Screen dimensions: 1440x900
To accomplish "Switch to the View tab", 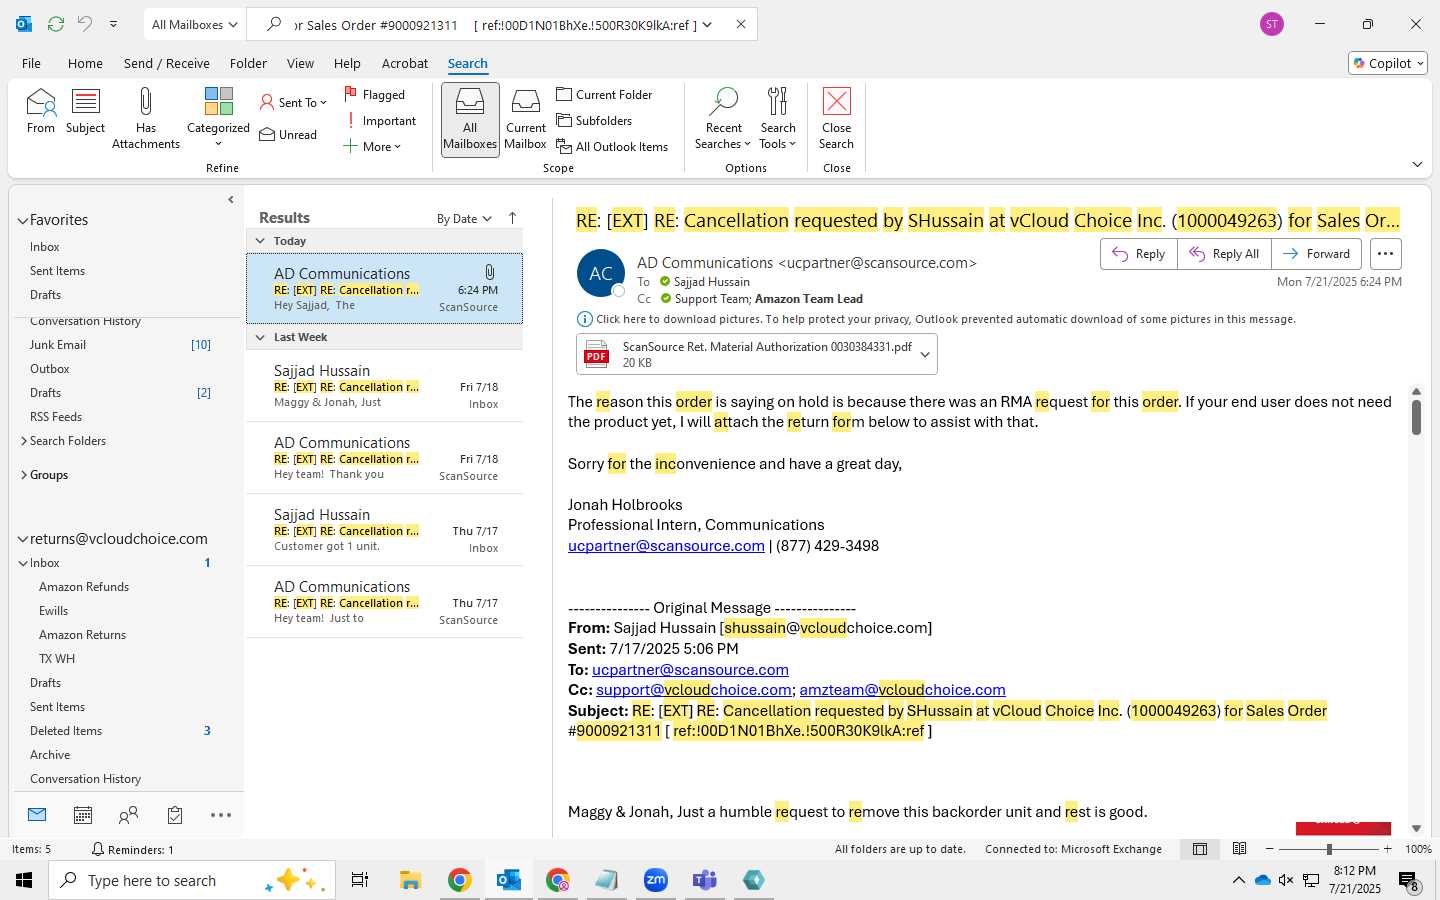I will [300, 63].
